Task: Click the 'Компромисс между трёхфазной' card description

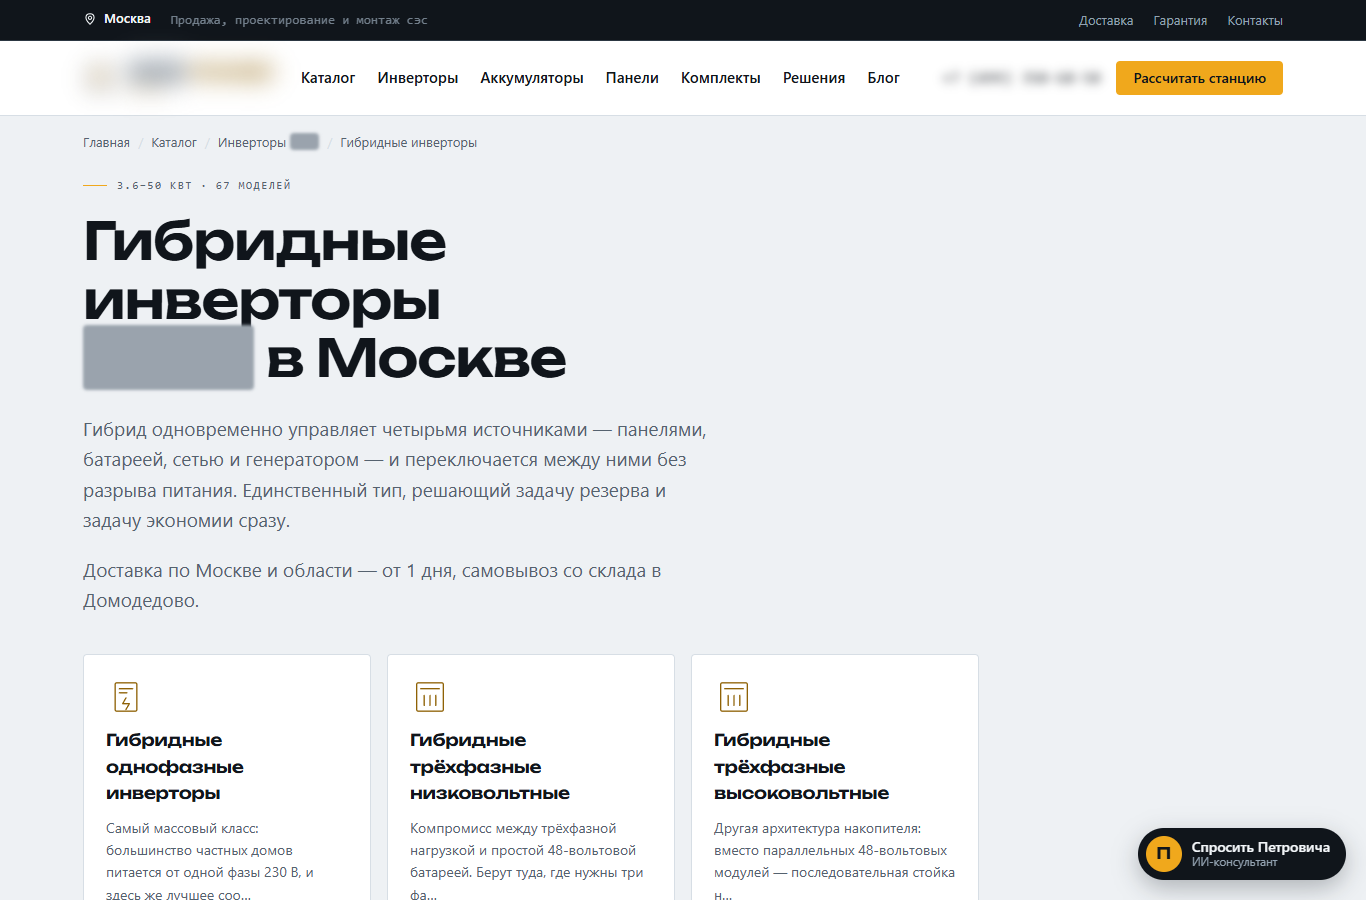Action: 527,861
